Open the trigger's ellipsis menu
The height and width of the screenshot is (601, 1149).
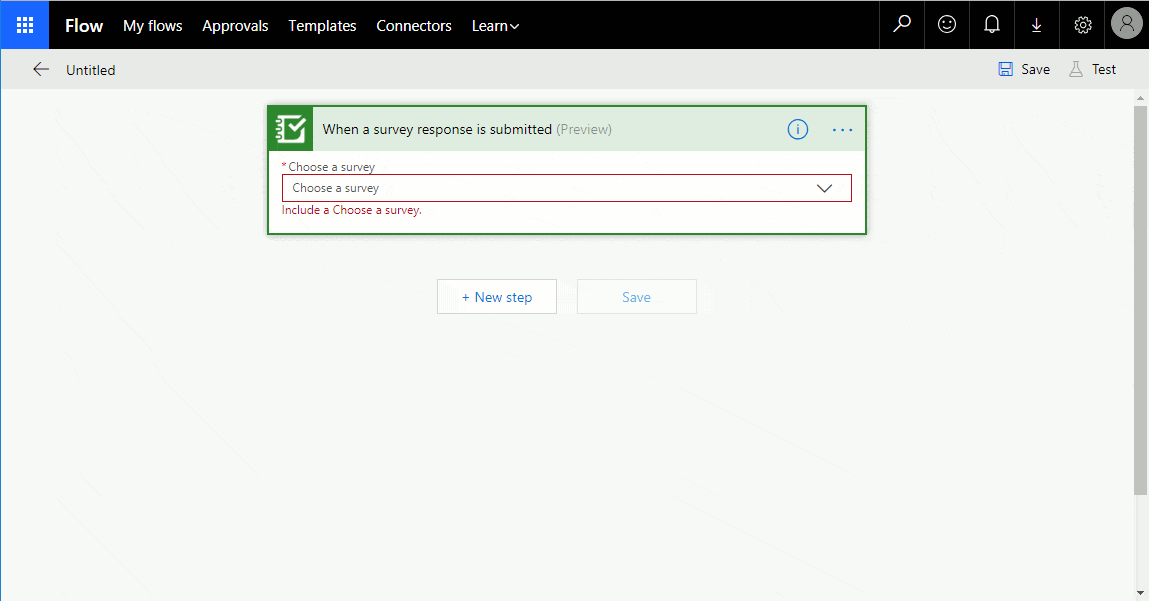(x=842, y=130)
